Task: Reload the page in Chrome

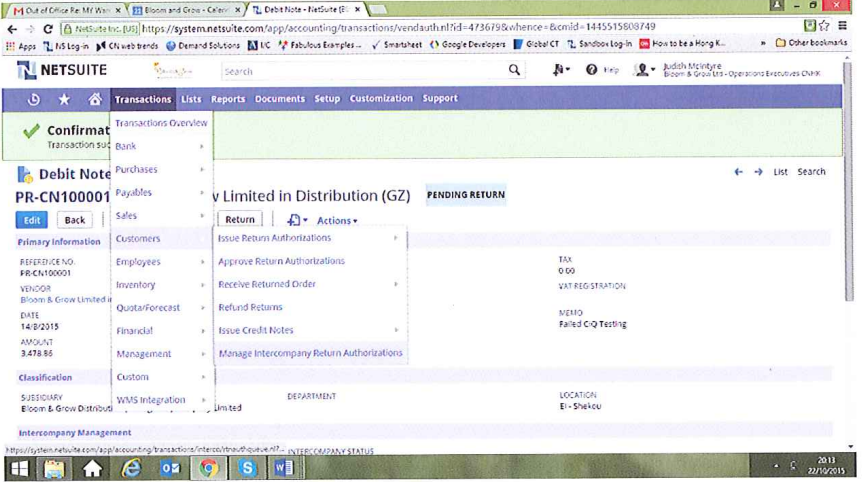Action: (48, 29)
